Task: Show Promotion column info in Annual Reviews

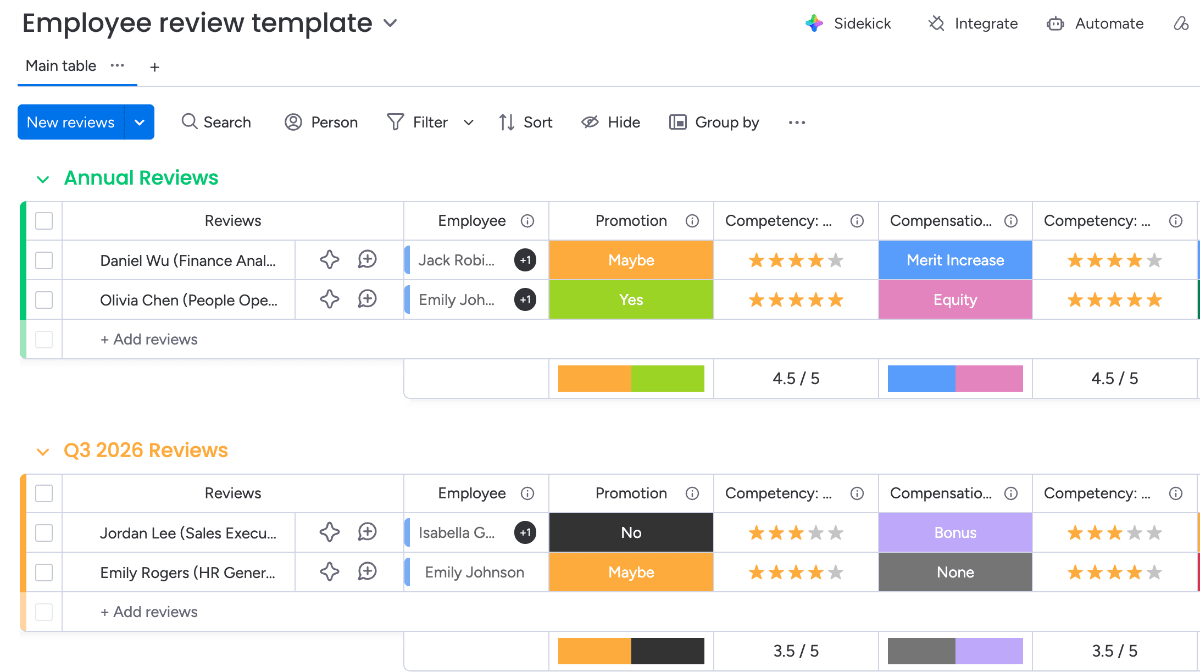Action: [691, 221]
